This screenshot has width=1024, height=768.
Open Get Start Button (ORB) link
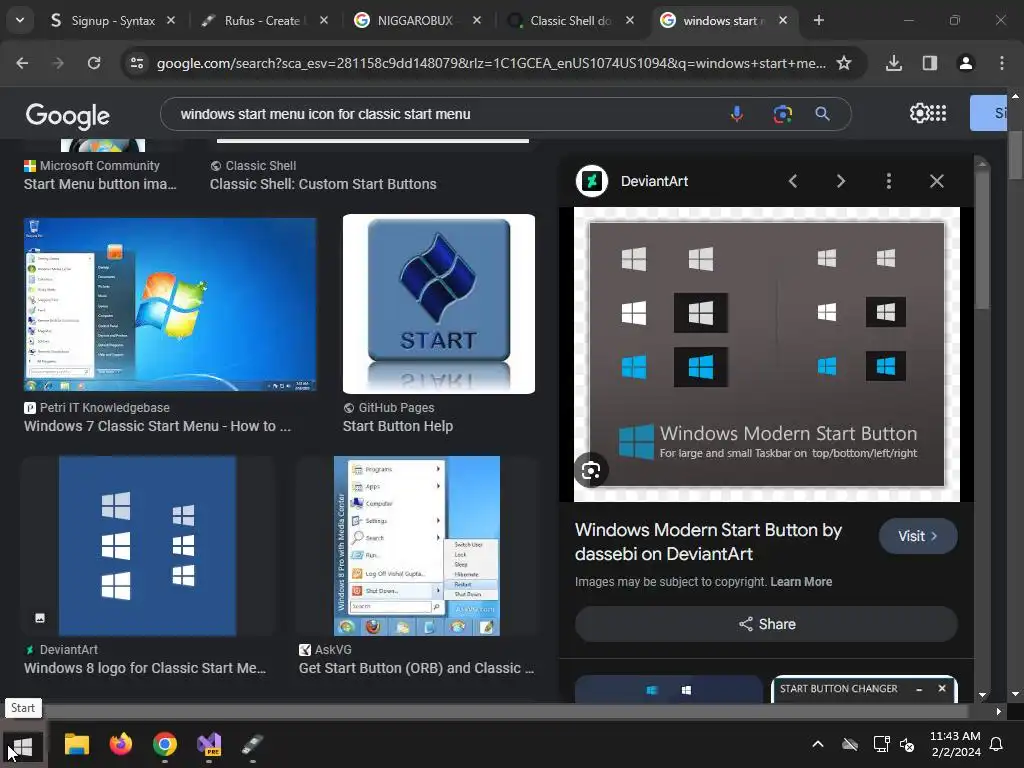tap(416, 668)
